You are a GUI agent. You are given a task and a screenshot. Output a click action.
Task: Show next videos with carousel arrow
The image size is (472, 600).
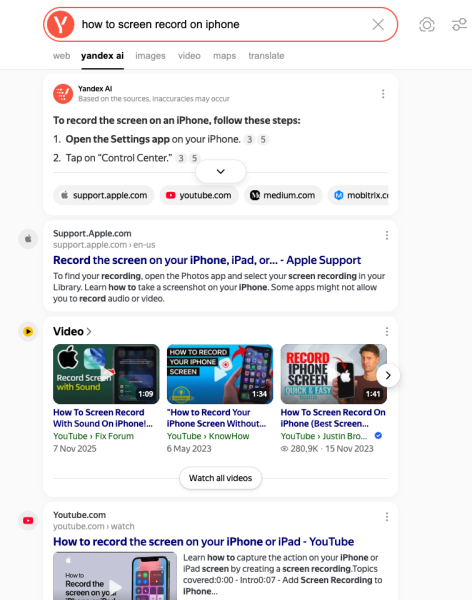point(388,375)
